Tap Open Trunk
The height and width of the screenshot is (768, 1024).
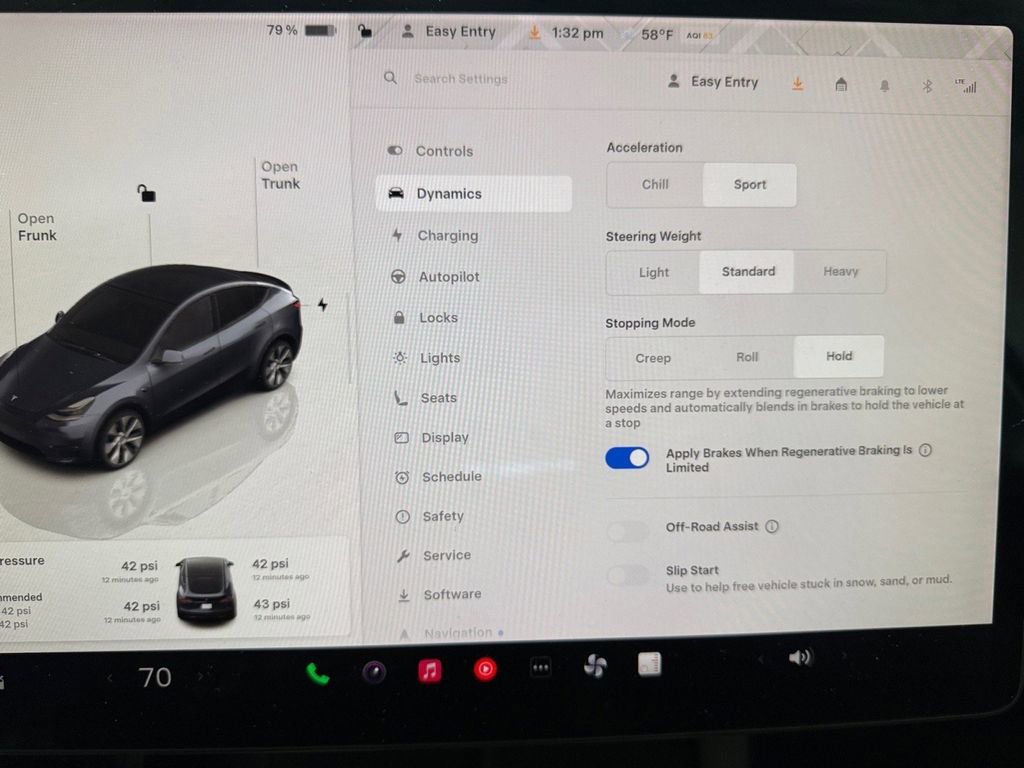coord(280,175)
